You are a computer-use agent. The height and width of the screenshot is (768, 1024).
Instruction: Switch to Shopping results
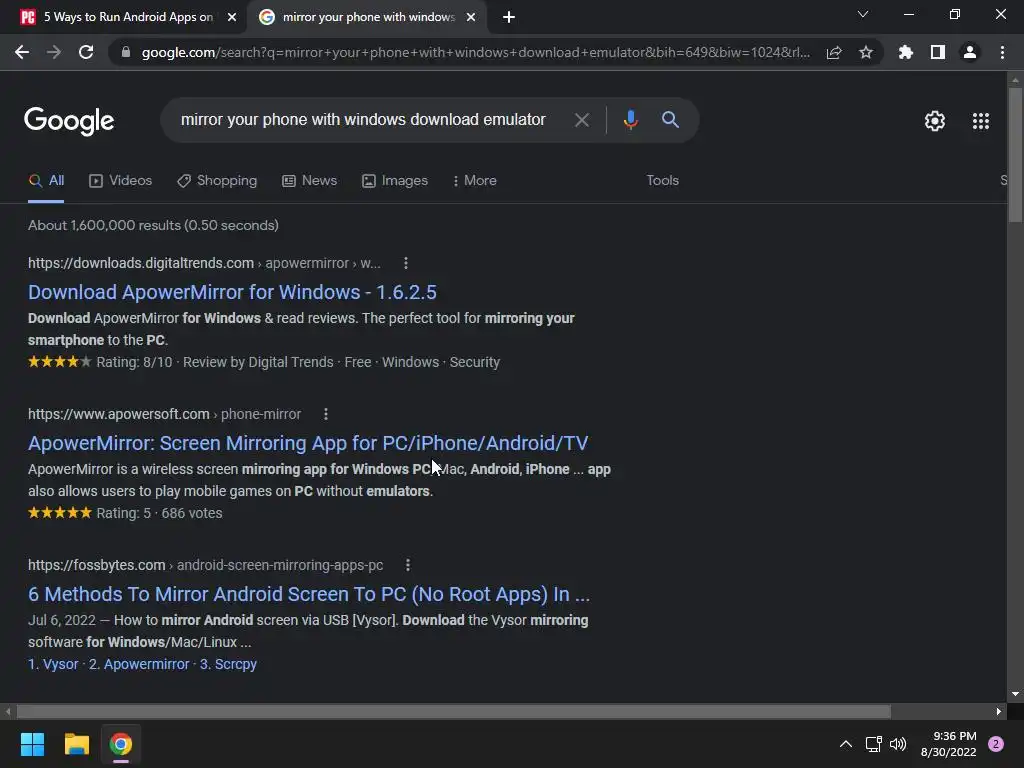[x=217, y=181]
